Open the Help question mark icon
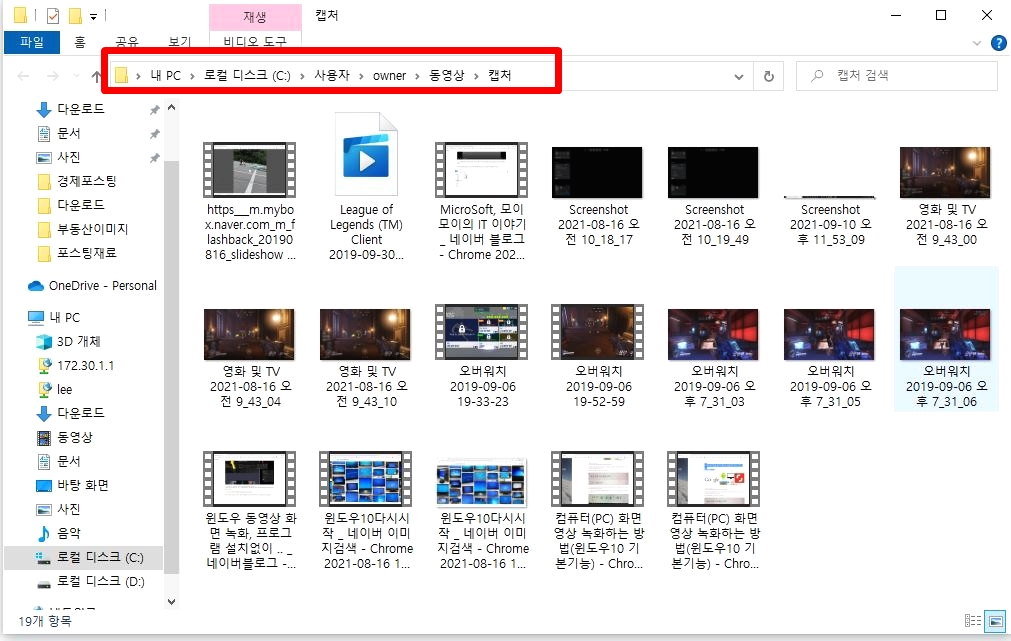This screenshot has height=641, width=1011. click(998, 43)
